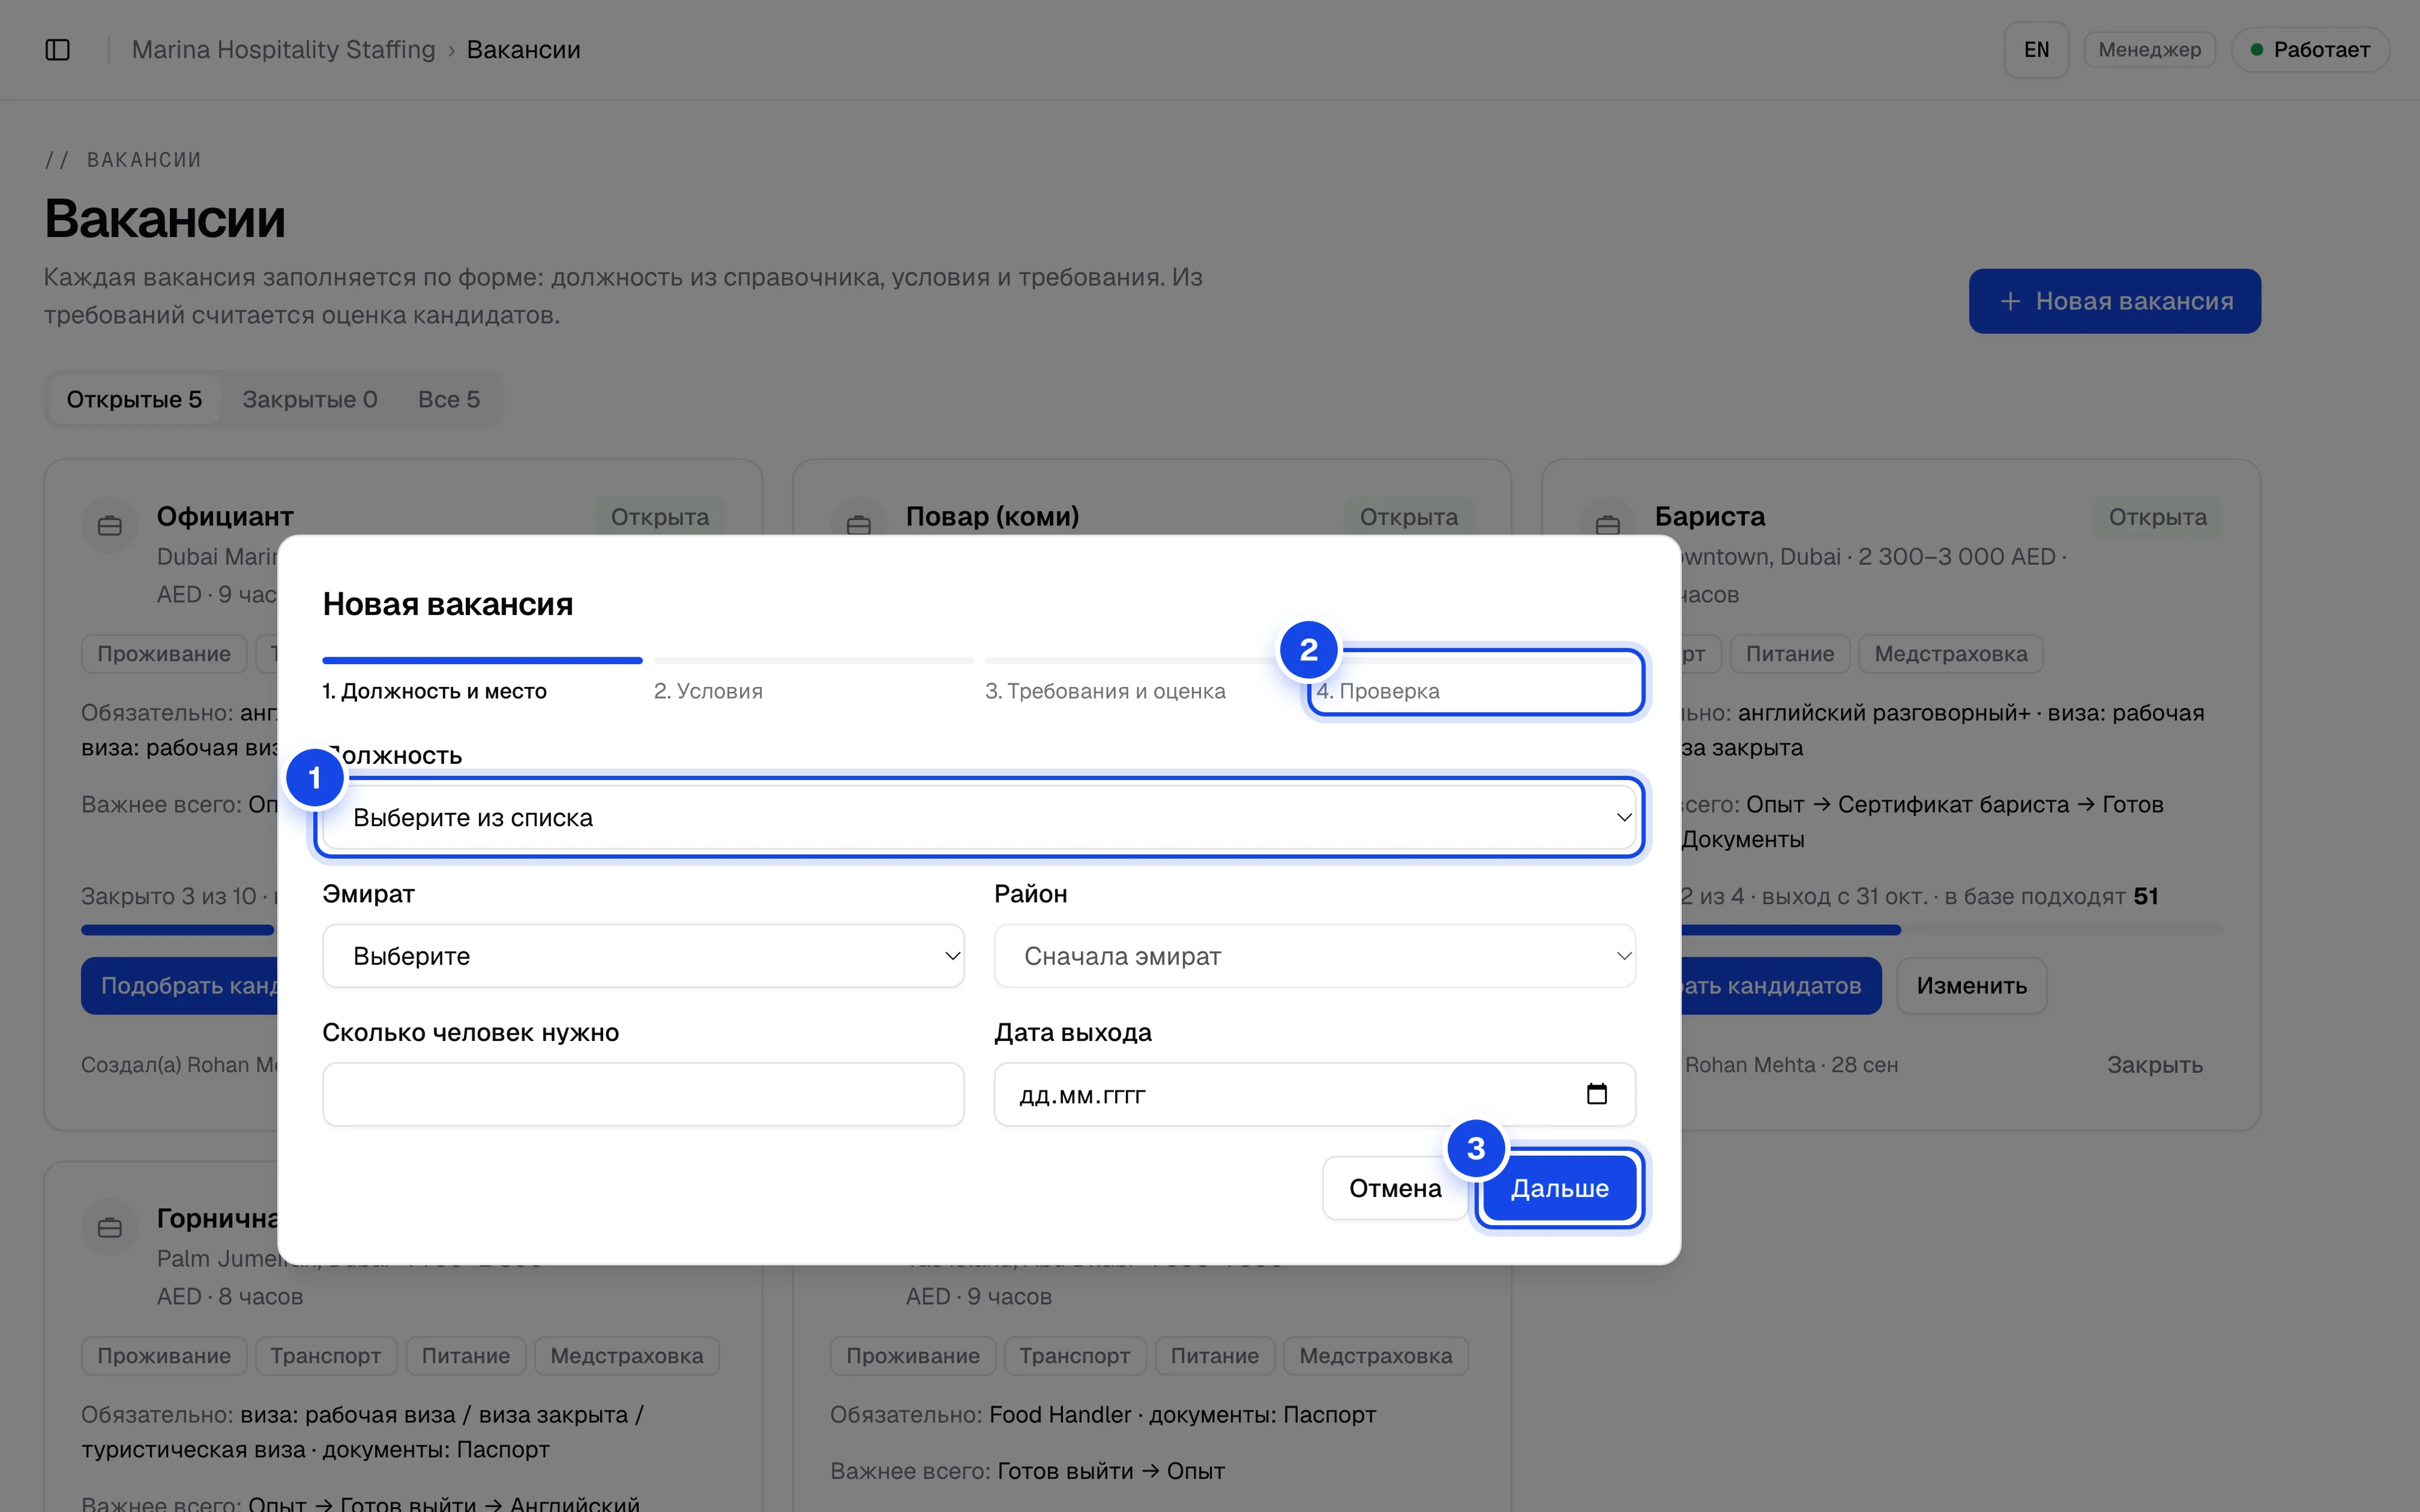
Task: Click Открыта status on Повар (коми) card
Action: tap(1408, 517)
